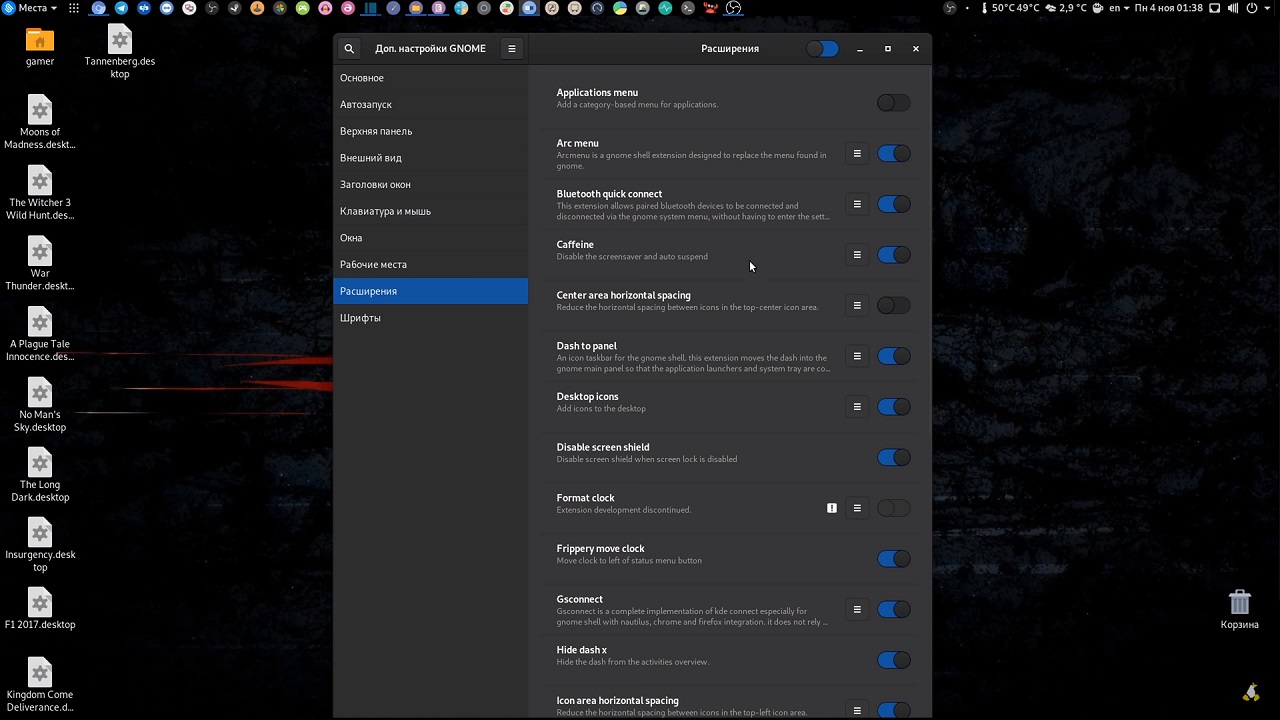Image resolution: width=1280 pixels, height=720 pixels.
Task: Open Dash to panel extension settings
Action: 857,356
